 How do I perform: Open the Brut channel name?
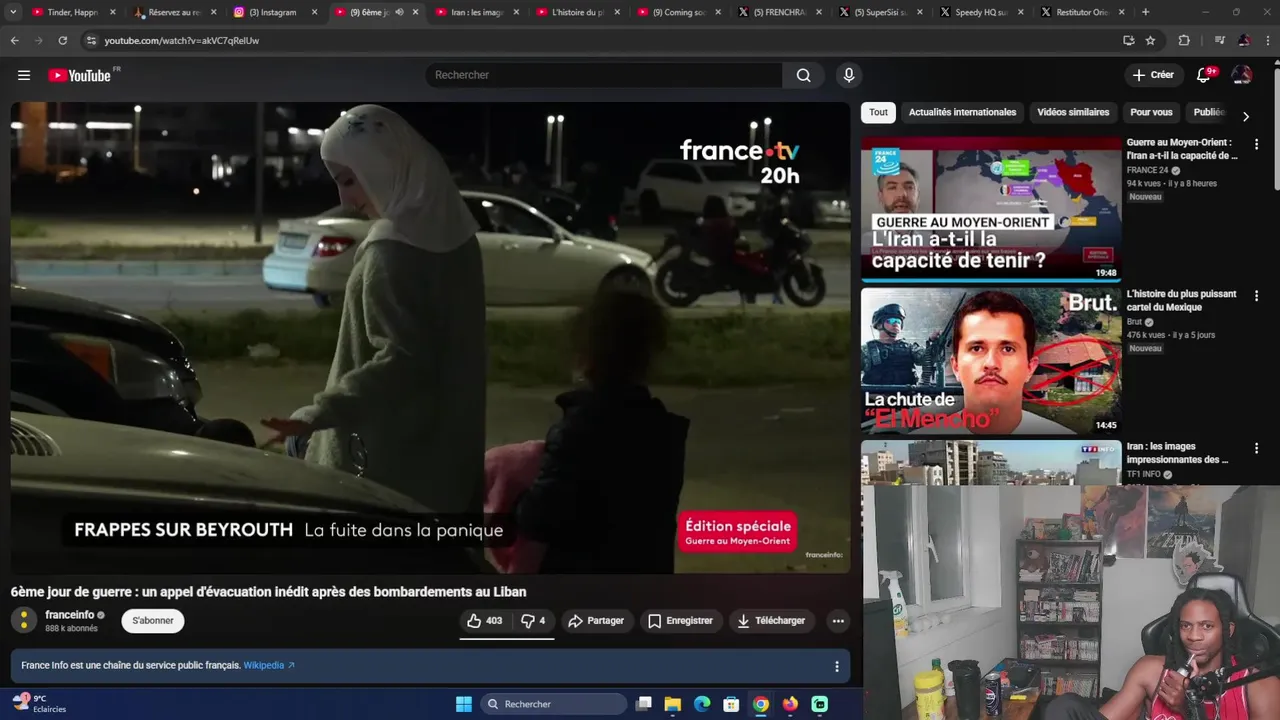(1134, 322)
